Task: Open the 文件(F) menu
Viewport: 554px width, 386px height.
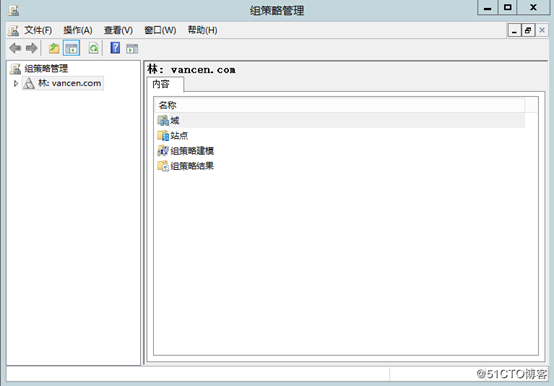Action: (x=38, y=30)
